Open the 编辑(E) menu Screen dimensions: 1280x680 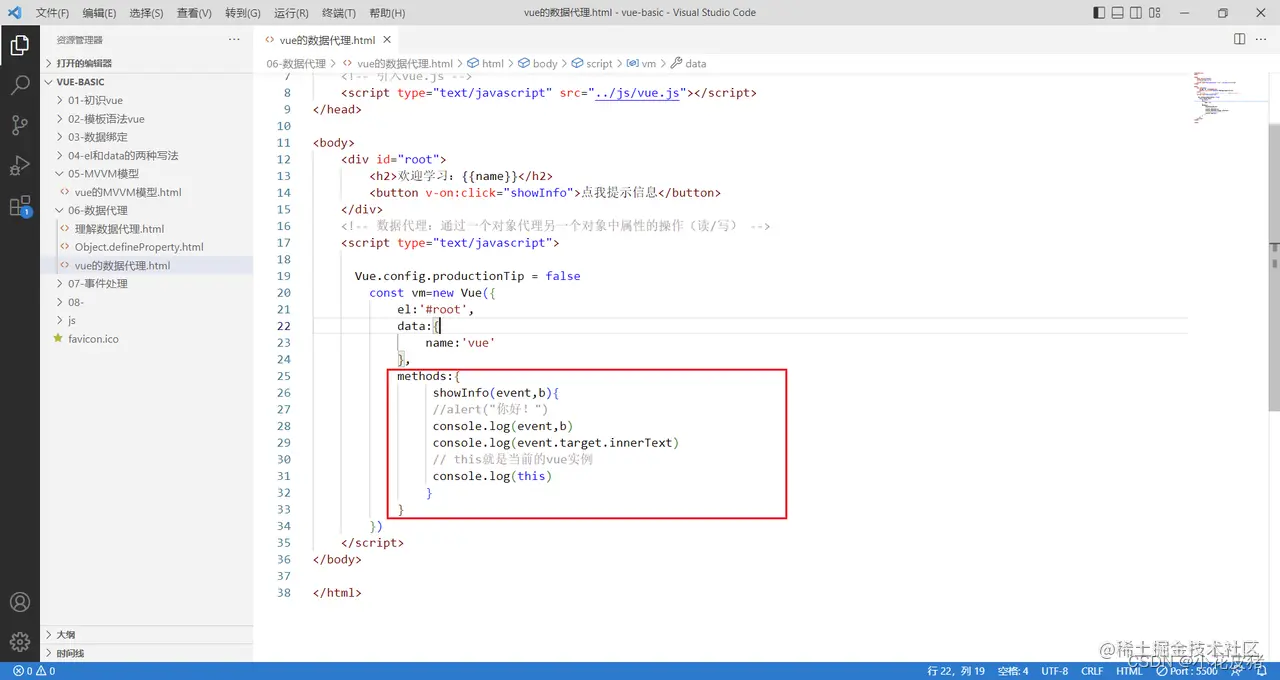(x=99, y=13)
